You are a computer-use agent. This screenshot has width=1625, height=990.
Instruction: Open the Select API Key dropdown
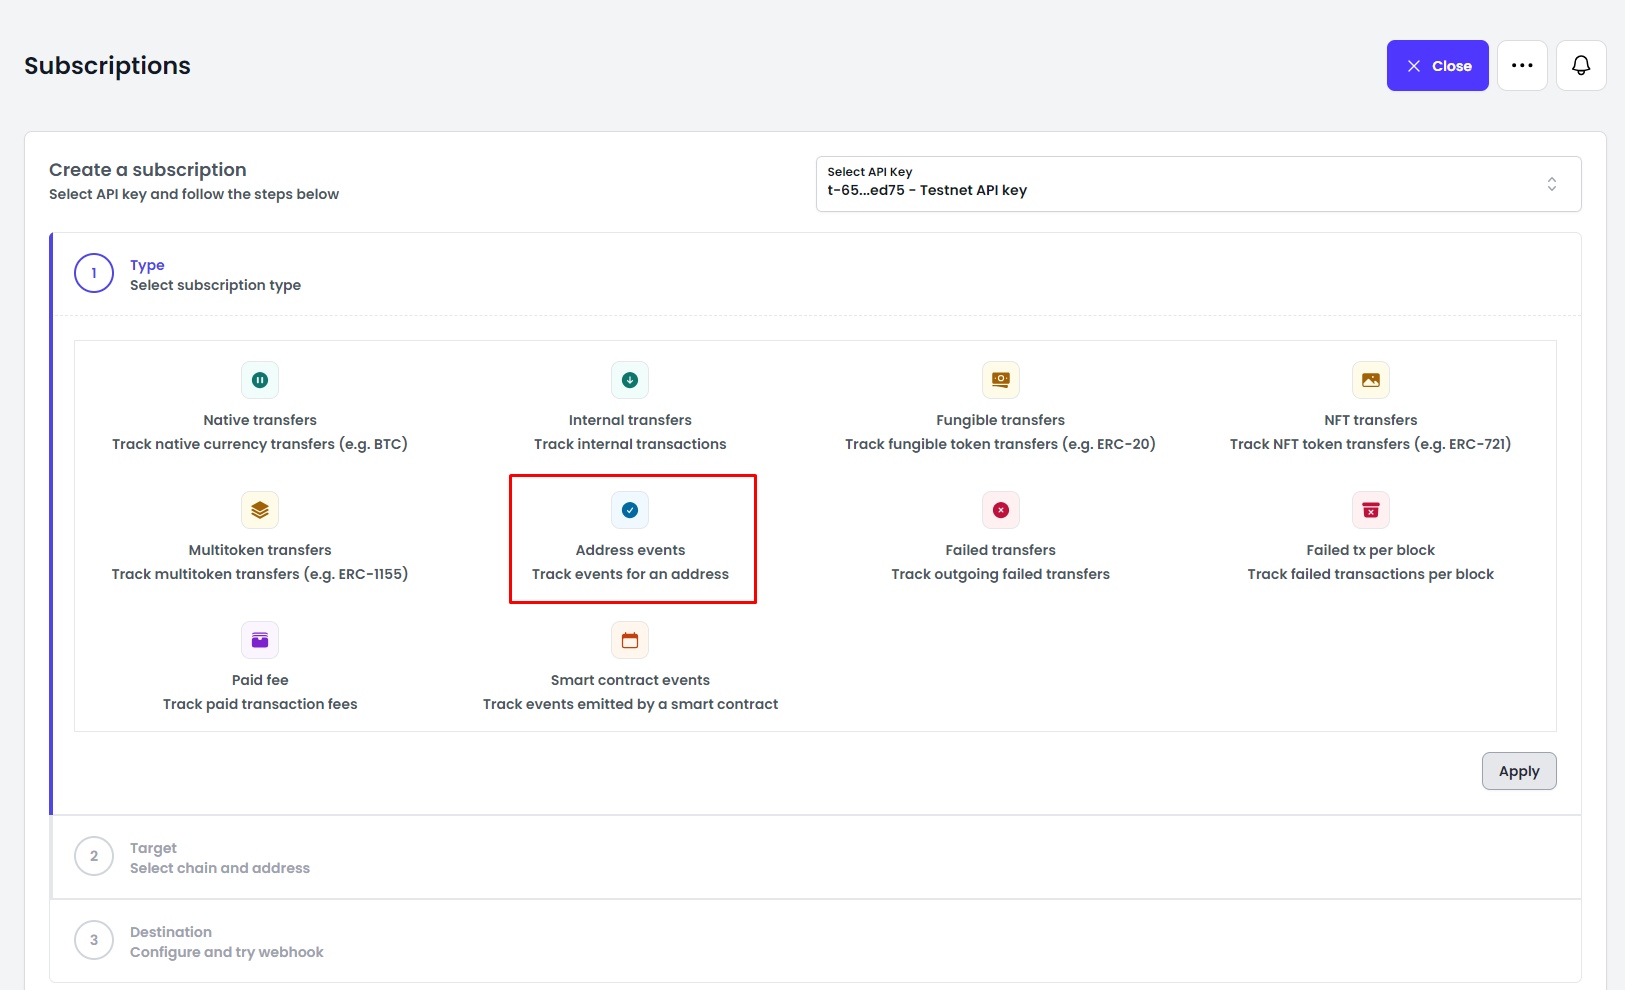1198,184
